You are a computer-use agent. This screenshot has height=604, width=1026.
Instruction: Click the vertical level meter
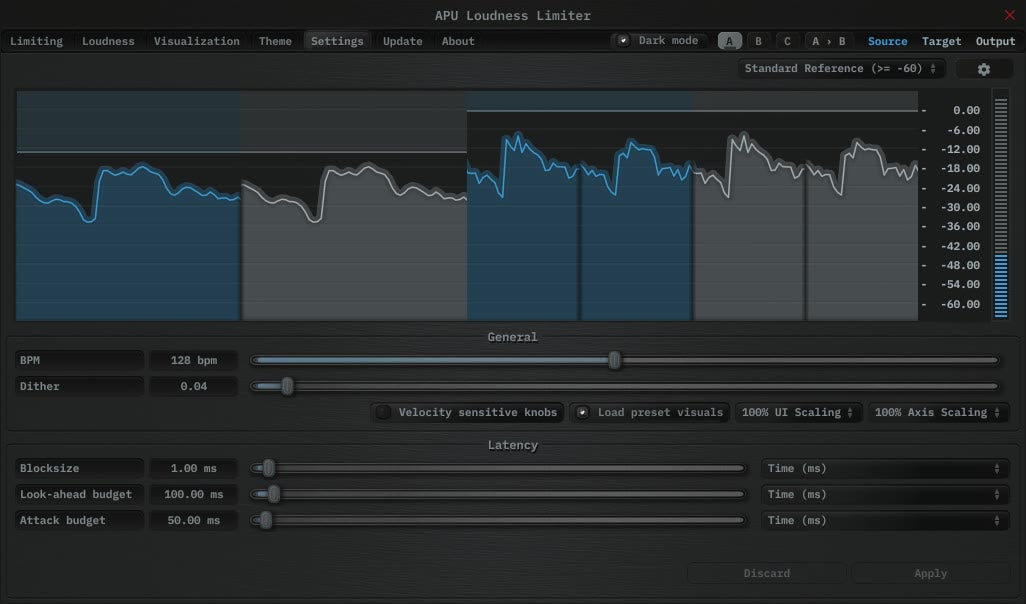pos(1000,207)
